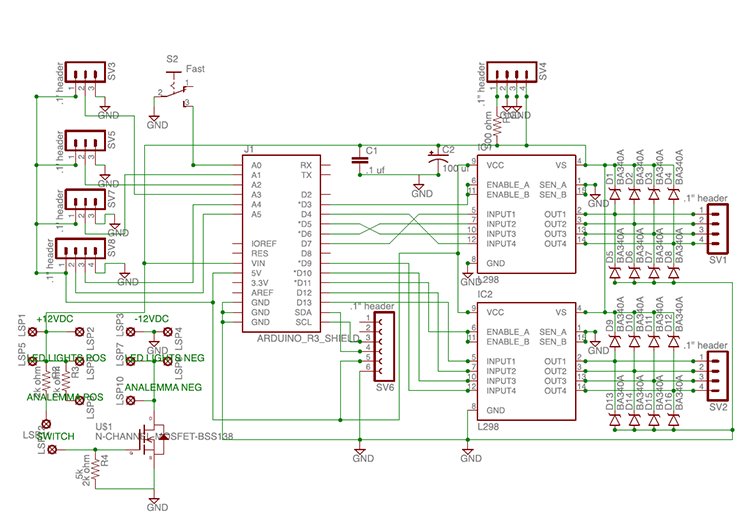Image resolution: width=750 pixels, height=530 pixels.
Task: Click the AREF pin label on J1
Action: pyautogui.click(x=262, y=293)
